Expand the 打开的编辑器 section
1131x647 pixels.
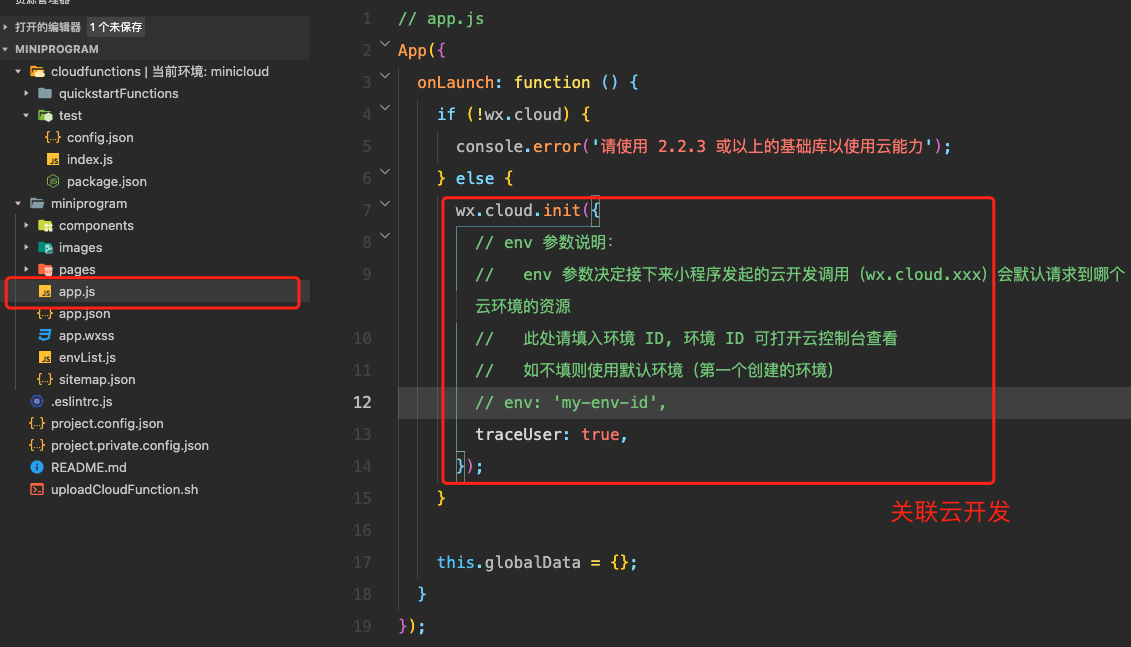coord(6,27)
